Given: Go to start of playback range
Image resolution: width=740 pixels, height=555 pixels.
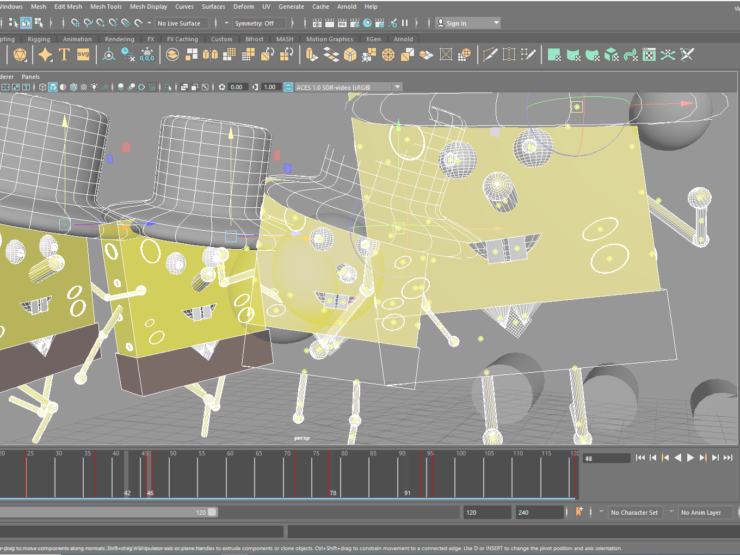Looking at the screenshot, I should click(640, 457).
